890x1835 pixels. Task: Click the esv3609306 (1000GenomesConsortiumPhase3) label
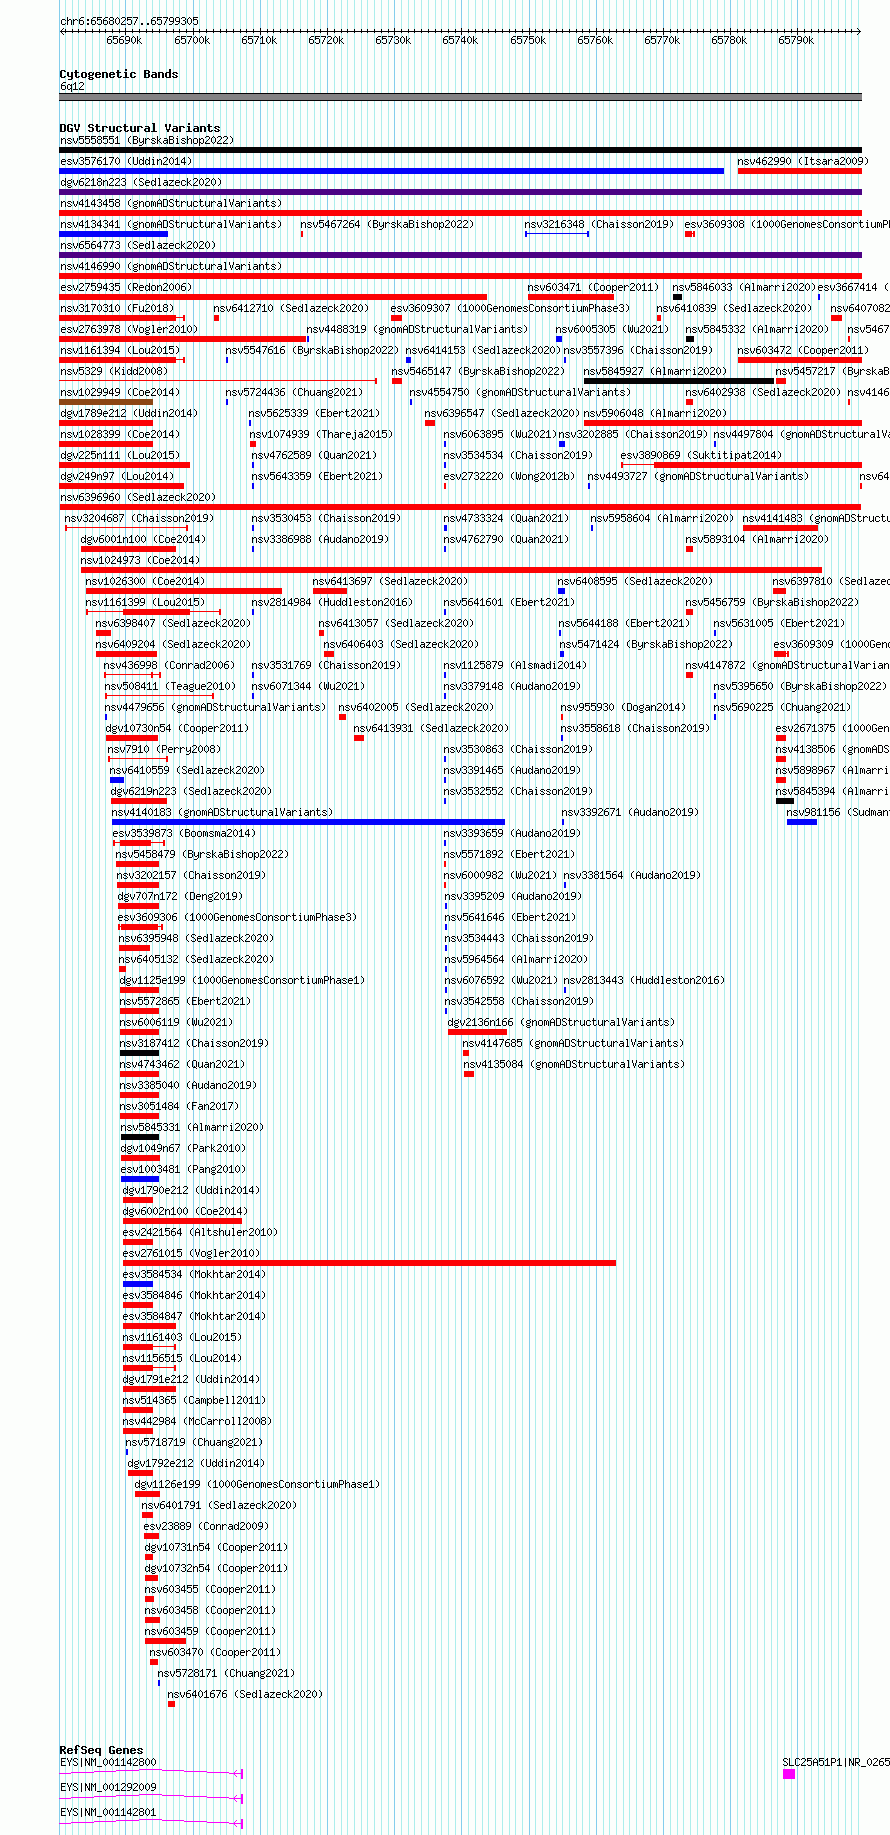[238, 917]
